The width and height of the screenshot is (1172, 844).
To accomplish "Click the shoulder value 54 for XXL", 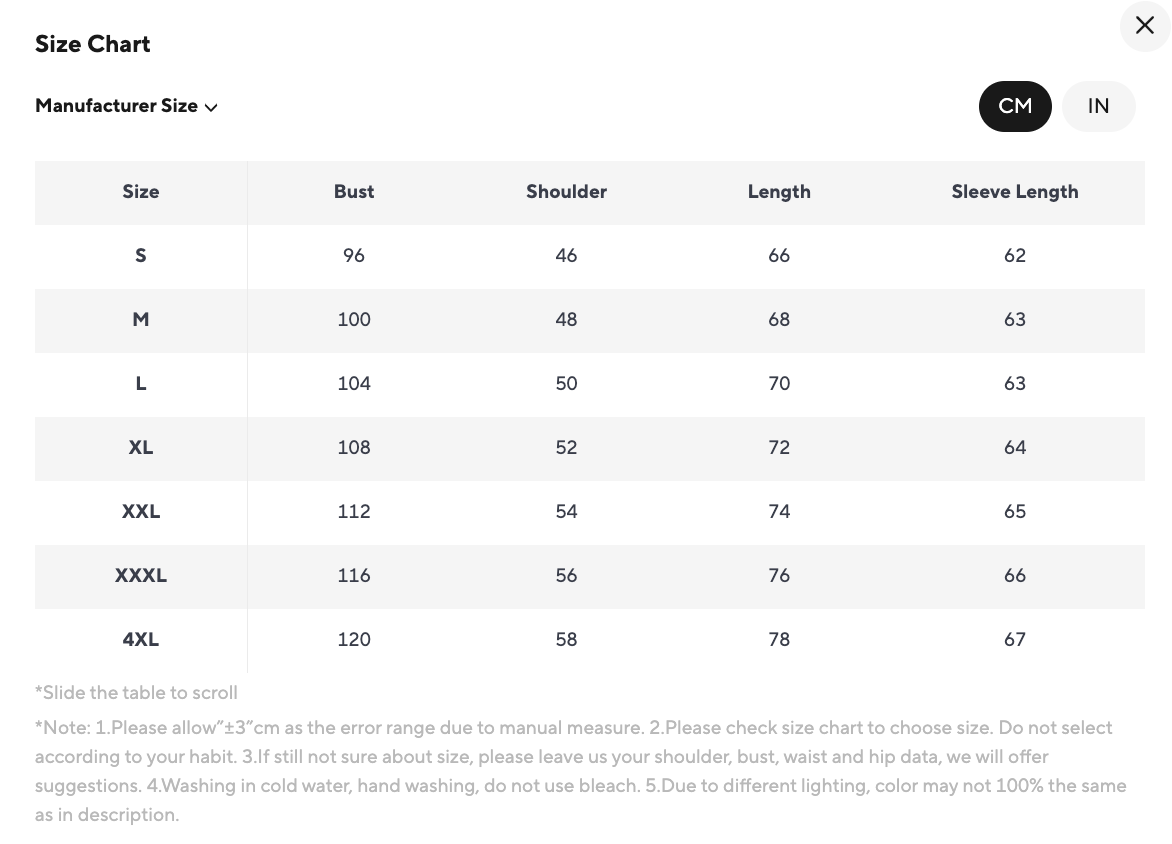I will click(x=566, y=512).
